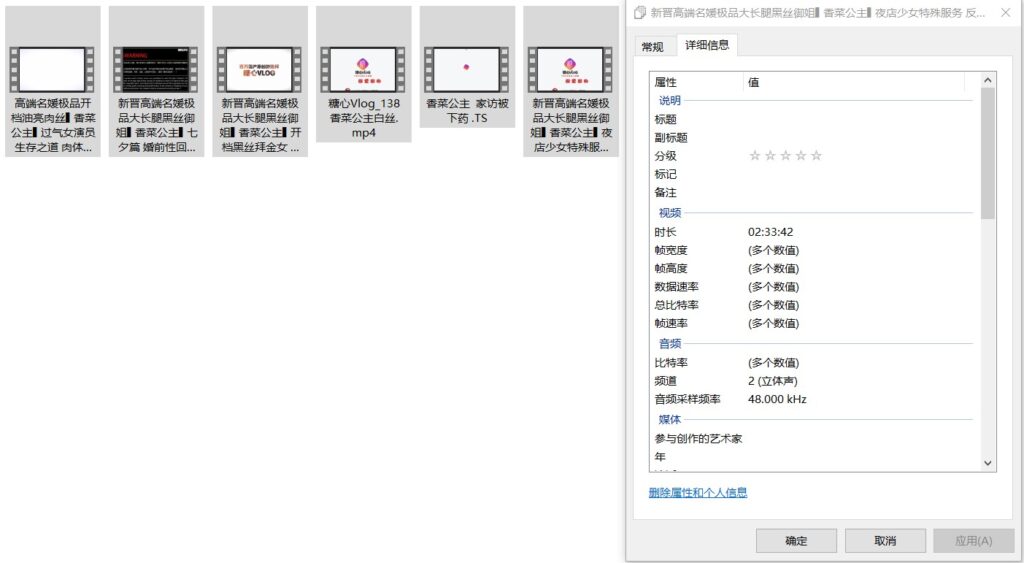Image resolution: width=1024 pixels, height=563 pixels.
Task: Click the scroll down arrow in the properties list
Action: [988, 463]
